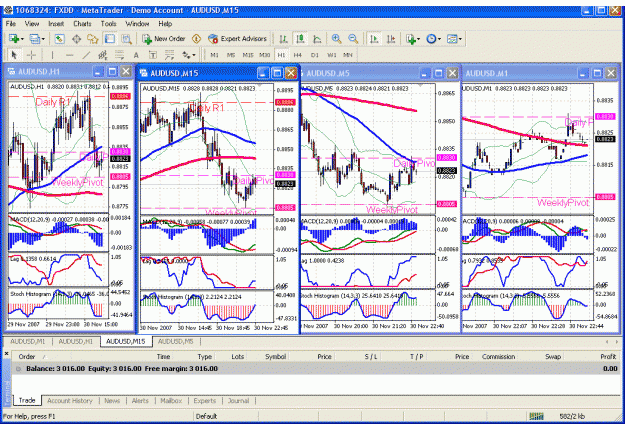Open the Market Watch panel icon
Screen dimensions: 625x424
click(x=60, y=39)
